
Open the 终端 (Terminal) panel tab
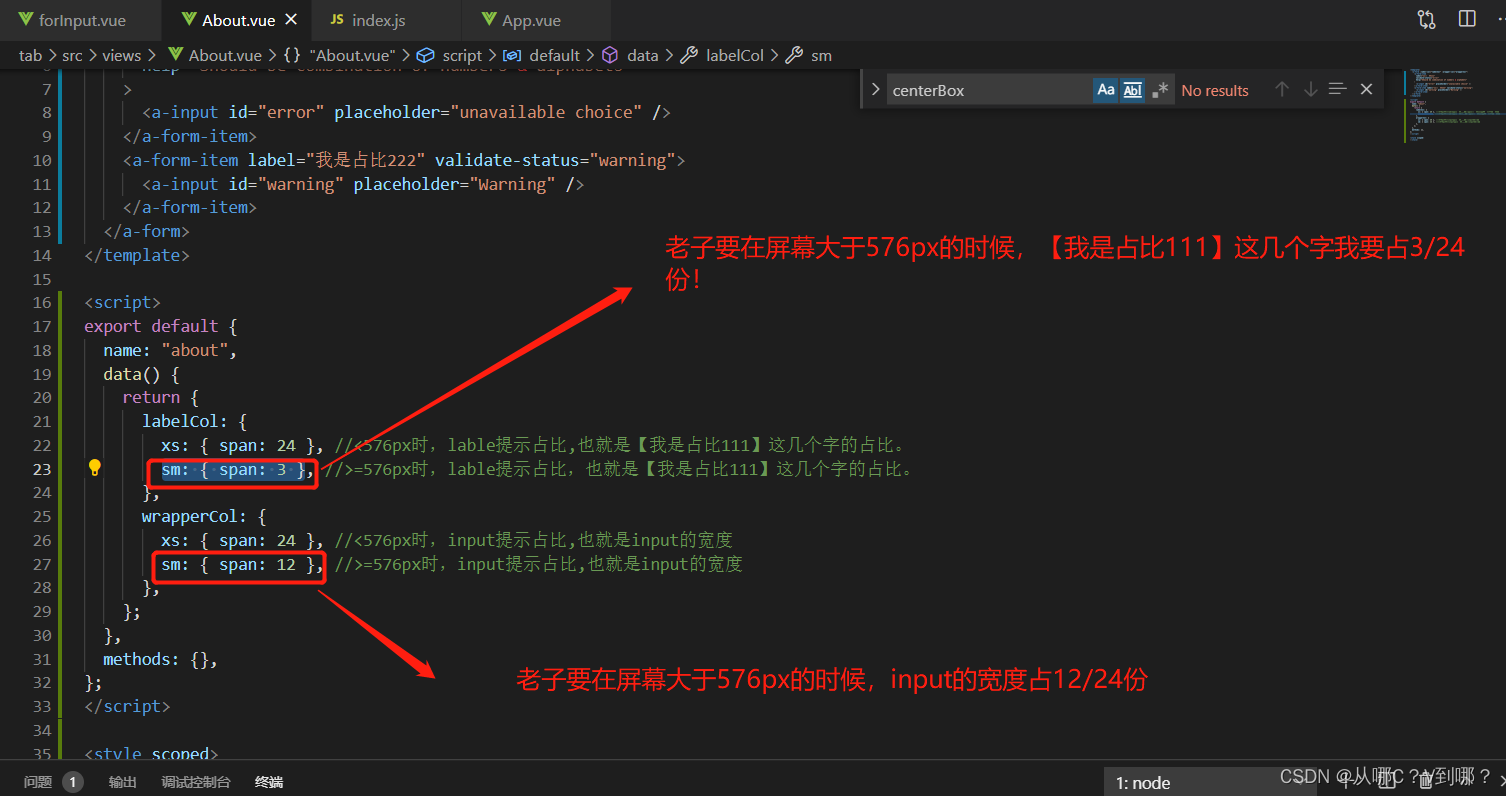point(269,782)
